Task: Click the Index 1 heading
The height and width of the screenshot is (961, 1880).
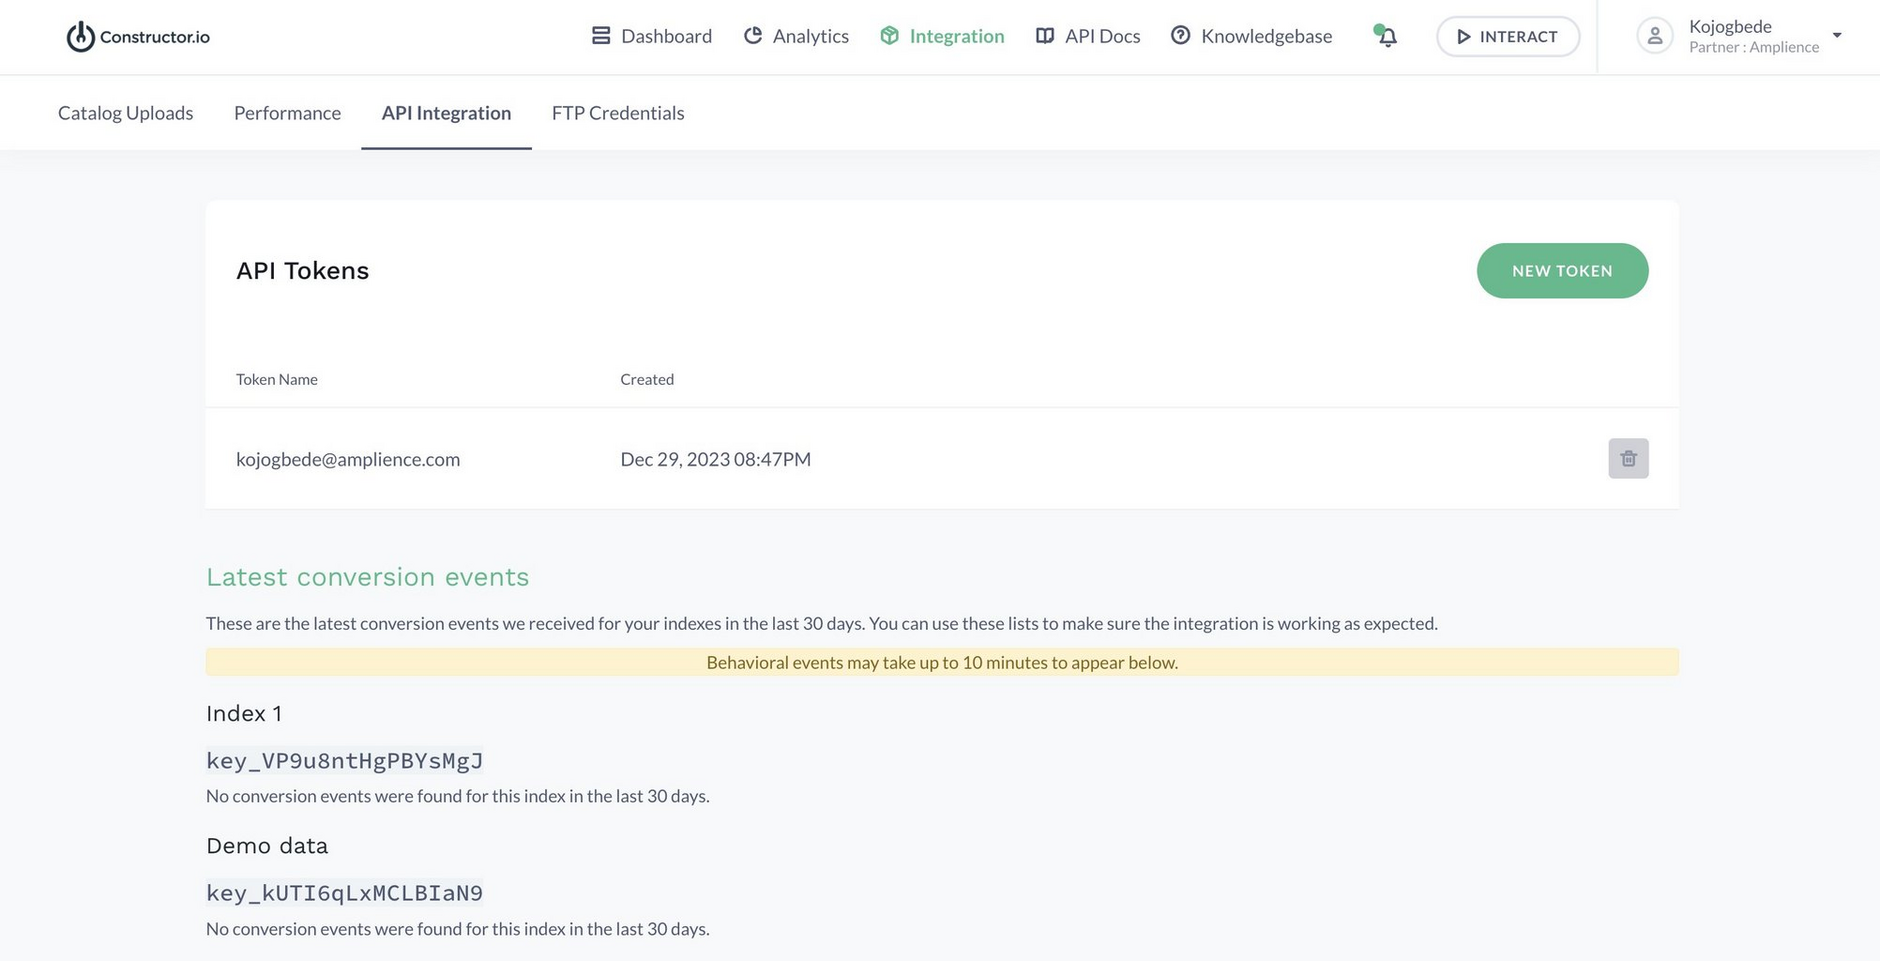Action: point(244,713)
